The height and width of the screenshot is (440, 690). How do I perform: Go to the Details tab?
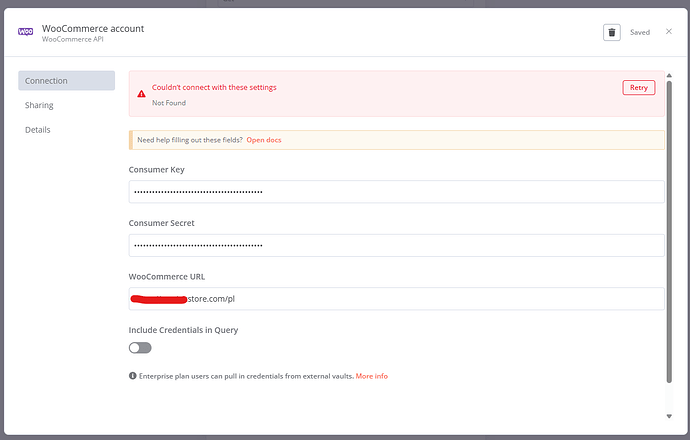(x=38, y=130)
